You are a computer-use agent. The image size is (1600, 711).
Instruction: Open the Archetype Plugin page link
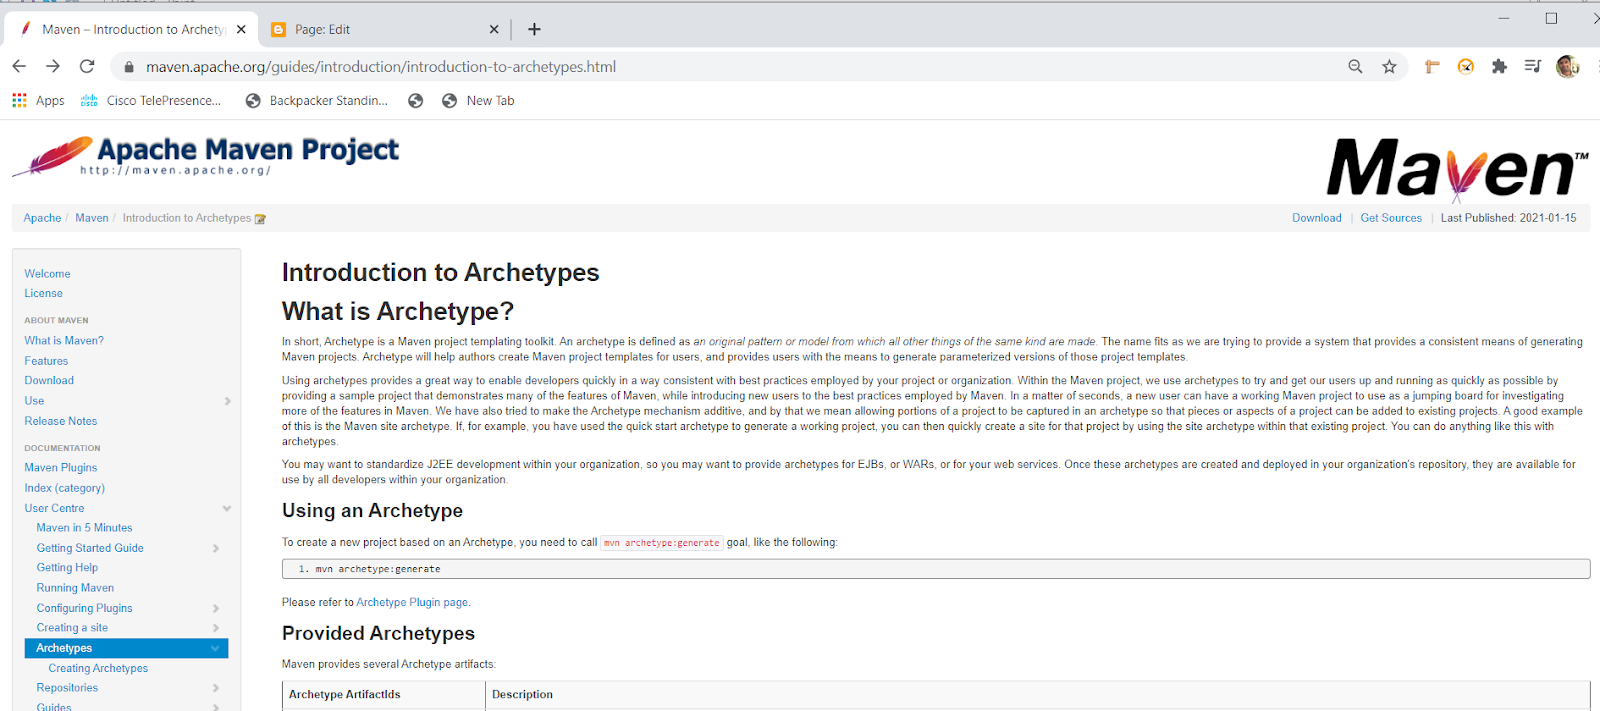click(x=412, y=602)
